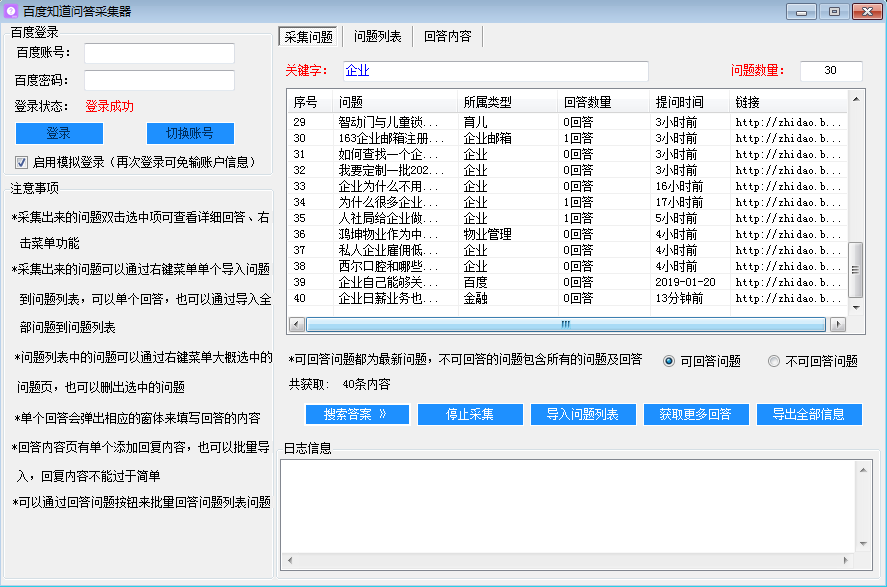
Task: Click the 40条内容 count text
Action: pyautogui.click(x=367, y=385)
